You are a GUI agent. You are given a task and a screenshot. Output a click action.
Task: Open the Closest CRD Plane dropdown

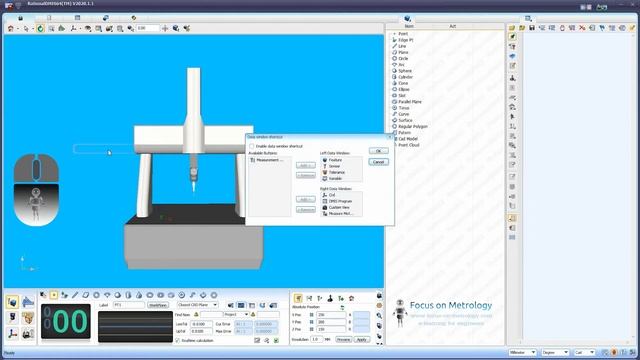pyautogui.click(x=198, y=305)
